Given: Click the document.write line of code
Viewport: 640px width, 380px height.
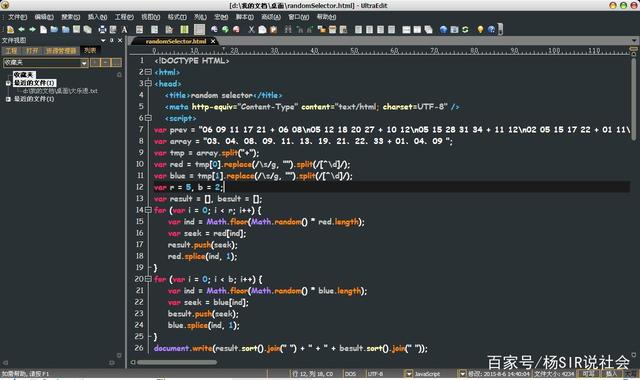Looking at the screenshot, I should click(291, 348).
